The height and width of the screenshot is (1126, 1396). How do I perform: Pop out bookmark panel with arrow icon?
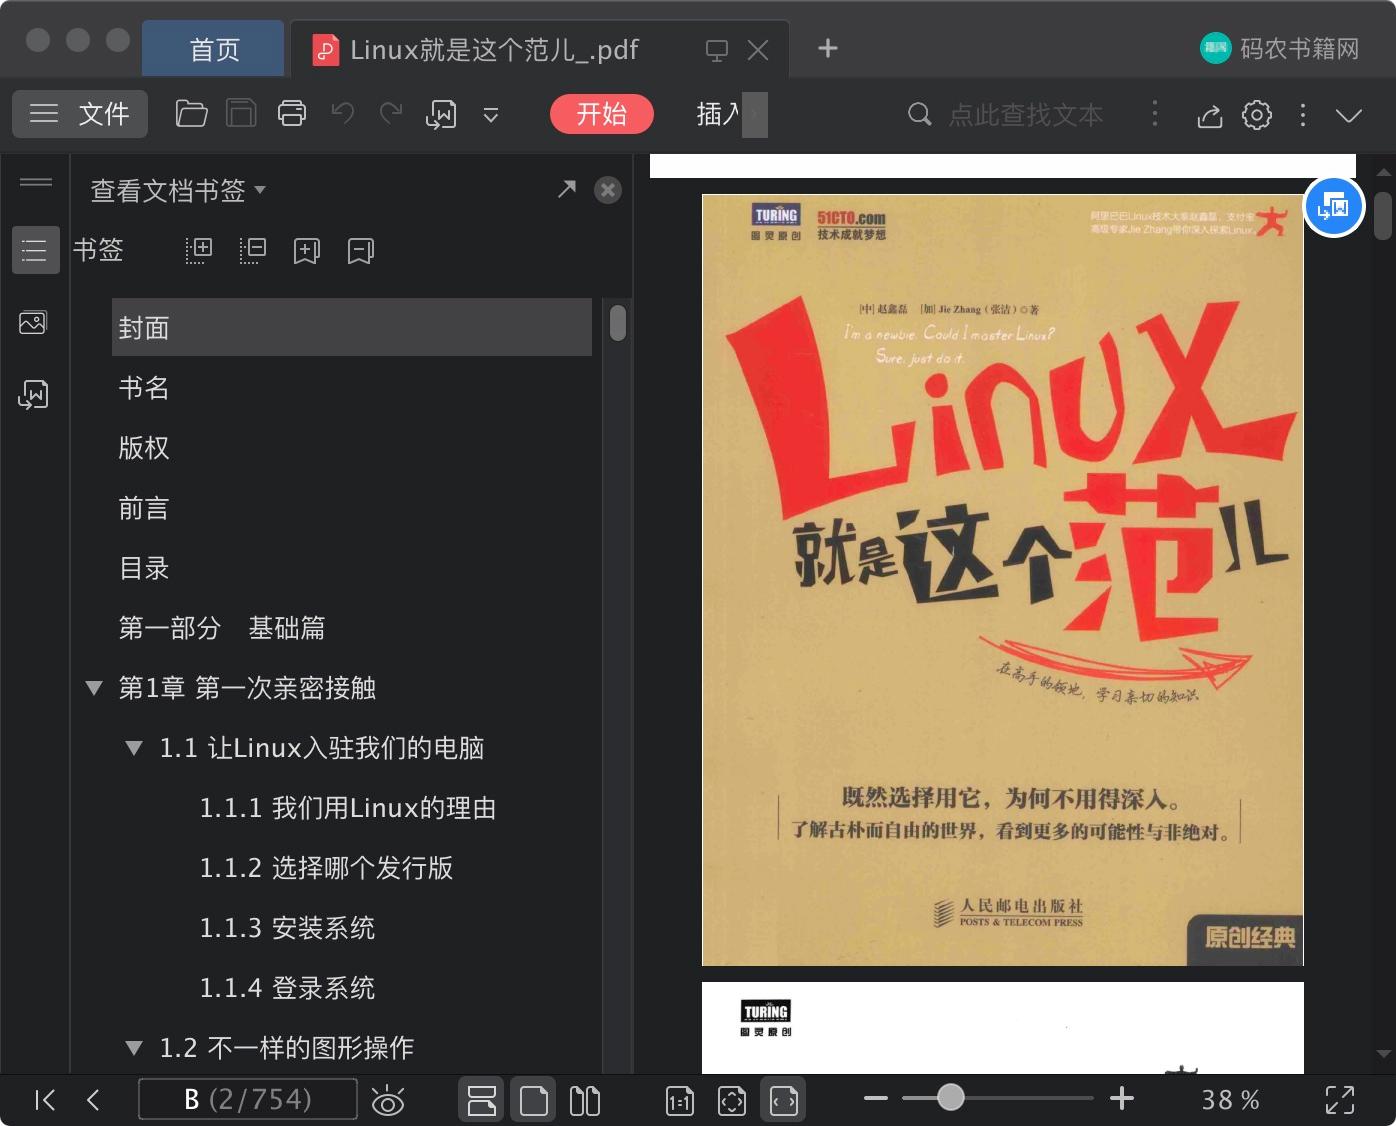point(567,189)
